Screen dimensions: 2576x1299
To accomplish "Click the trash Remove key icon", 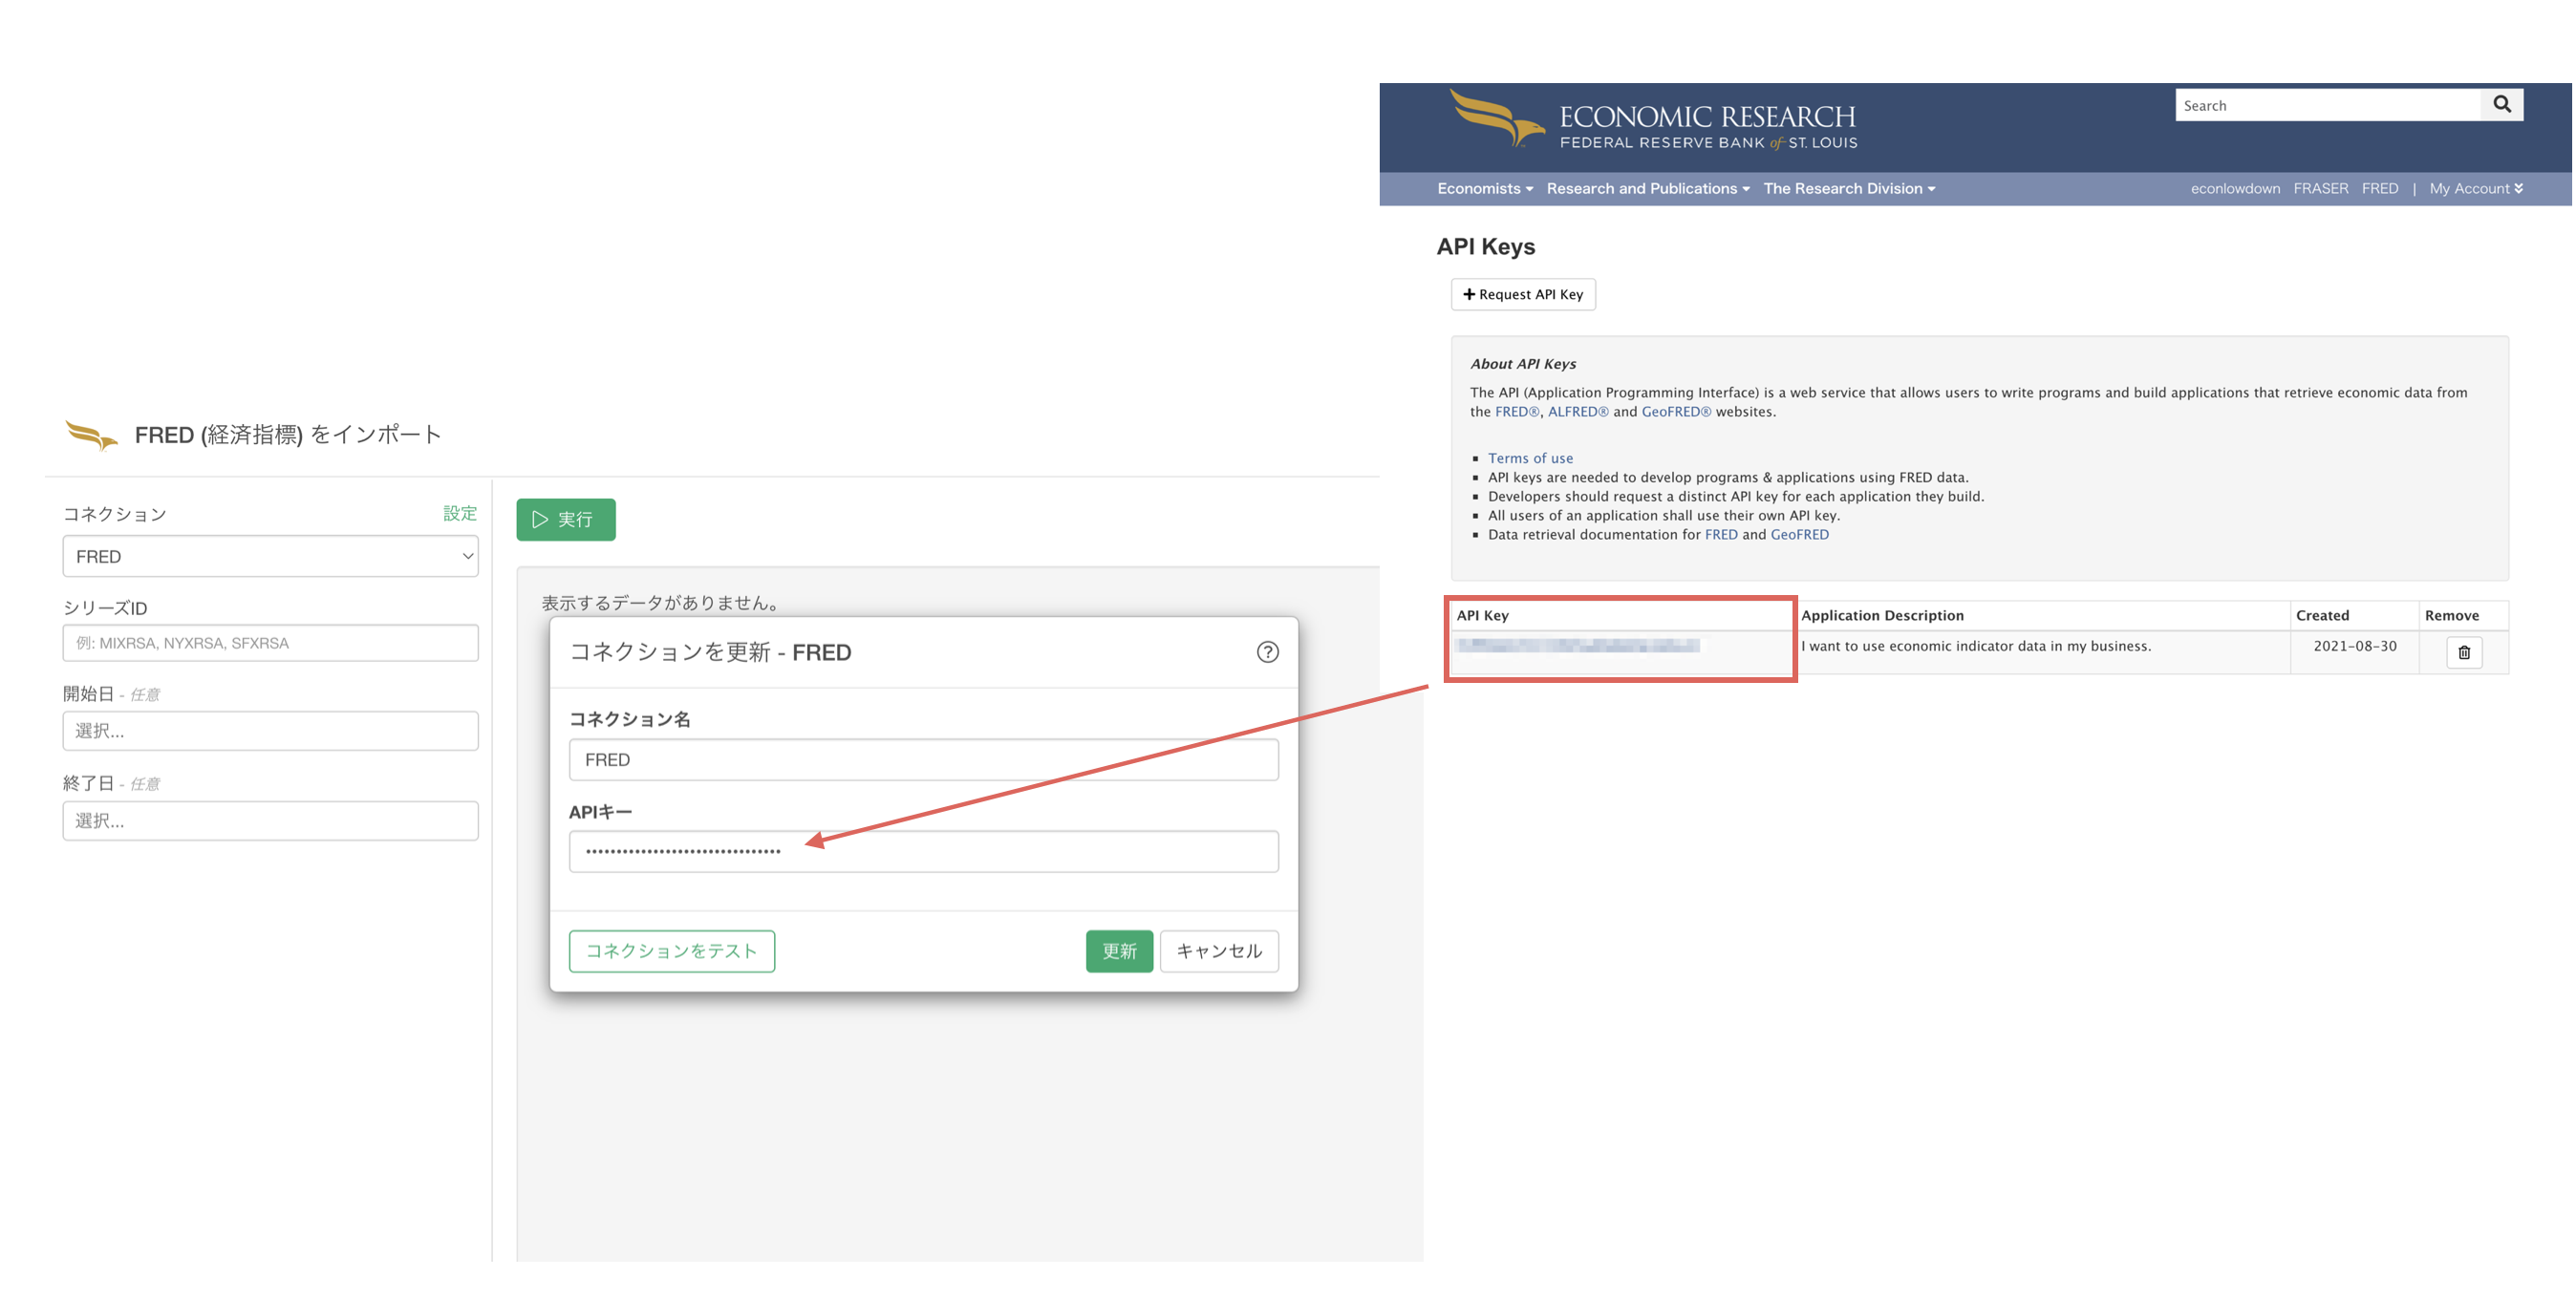I will click(2464, 652).
